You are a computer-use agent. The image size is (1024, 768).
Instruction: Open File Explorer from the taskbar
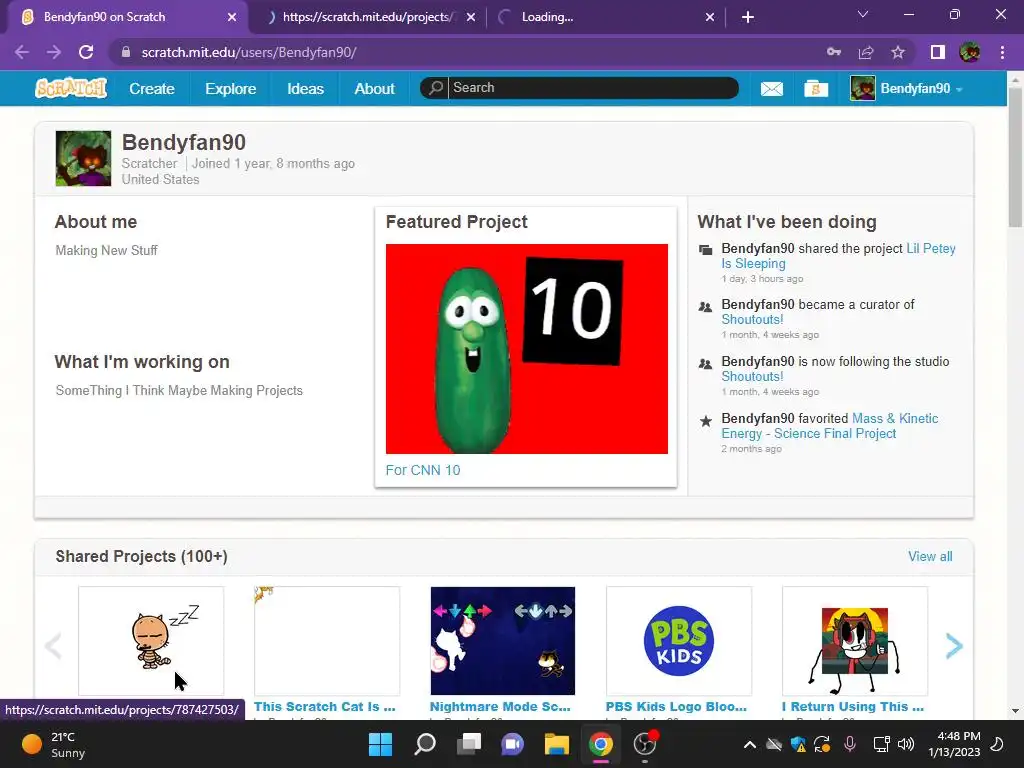(x=557, y=744)
